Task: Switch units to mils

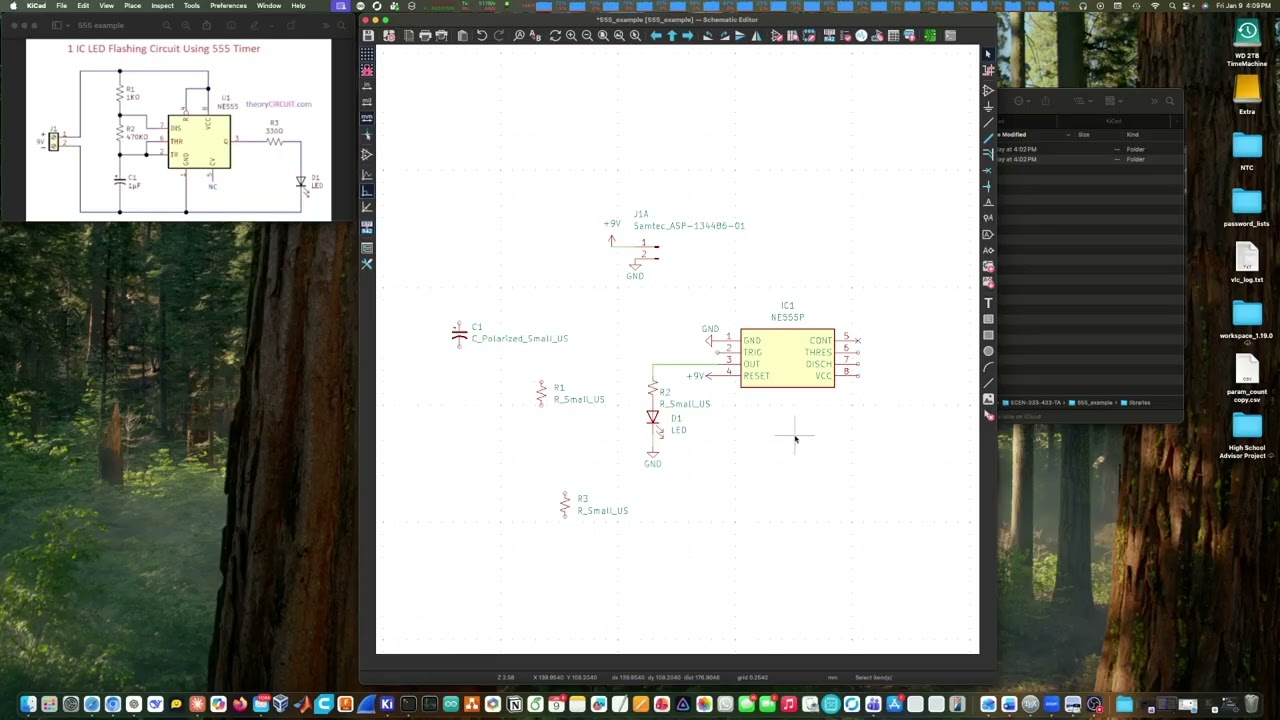Action: [367, 102]
